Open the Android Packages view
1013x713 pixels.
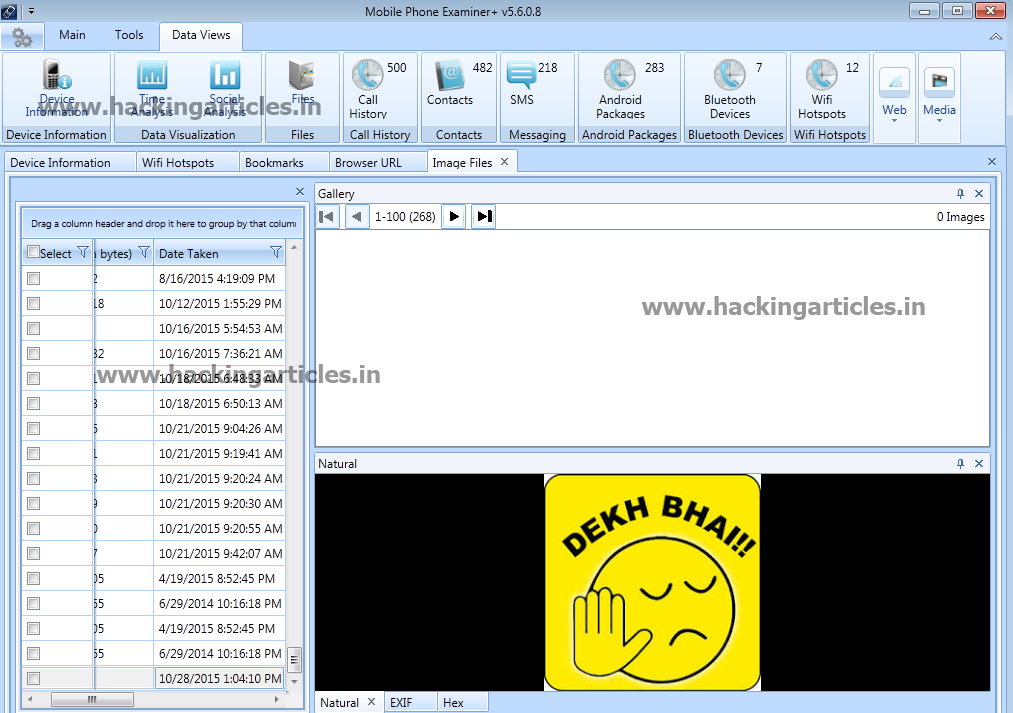coord(620,90)
